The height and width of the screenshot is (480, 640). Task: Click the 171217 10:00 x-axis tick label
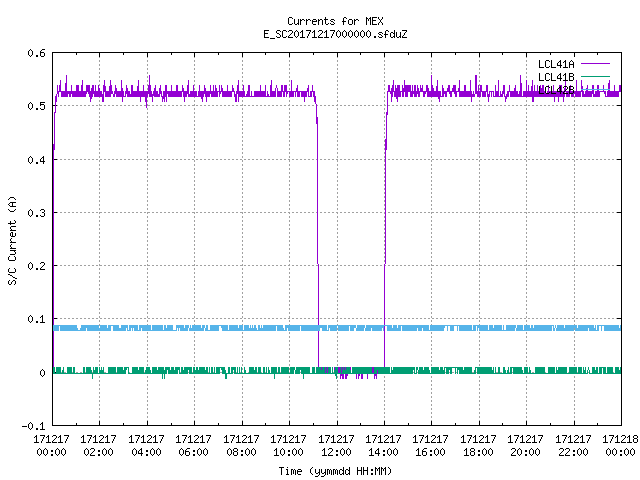289,446
